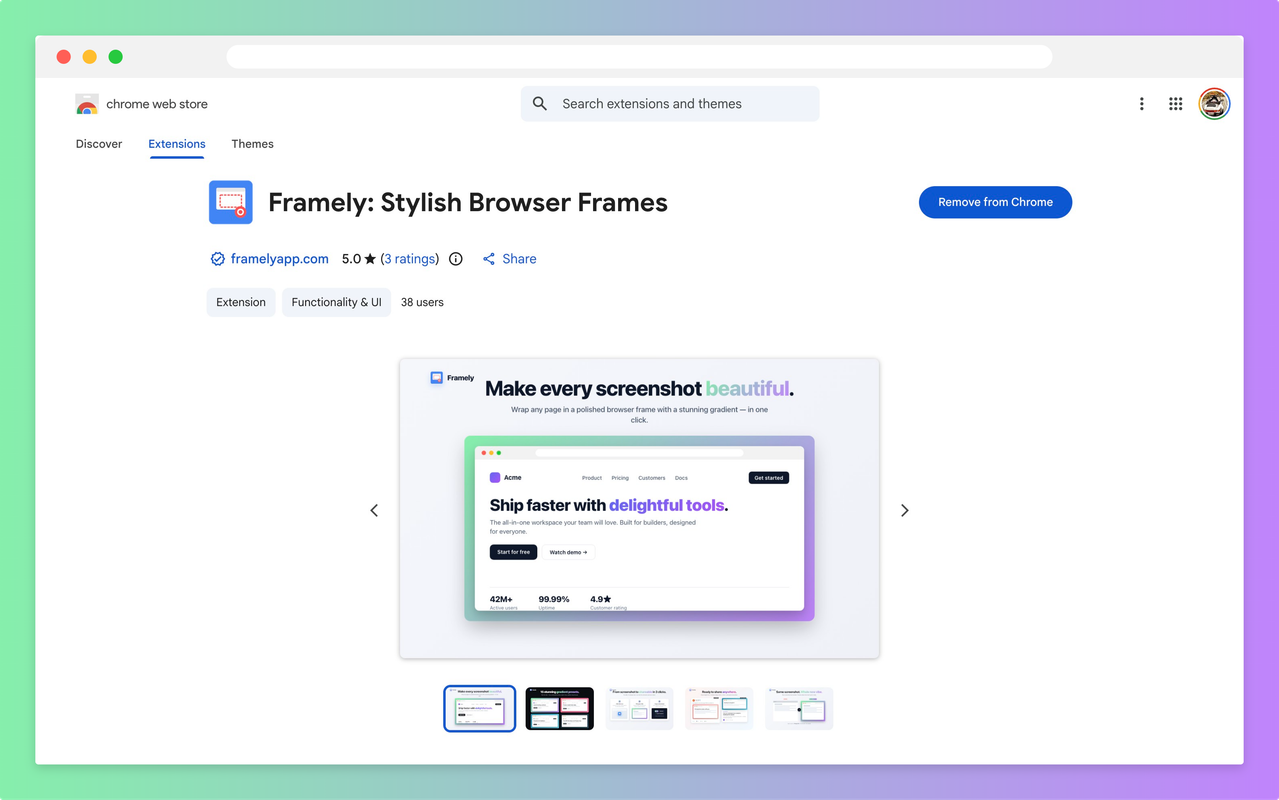Click the Share link

[x=509, y=259]
